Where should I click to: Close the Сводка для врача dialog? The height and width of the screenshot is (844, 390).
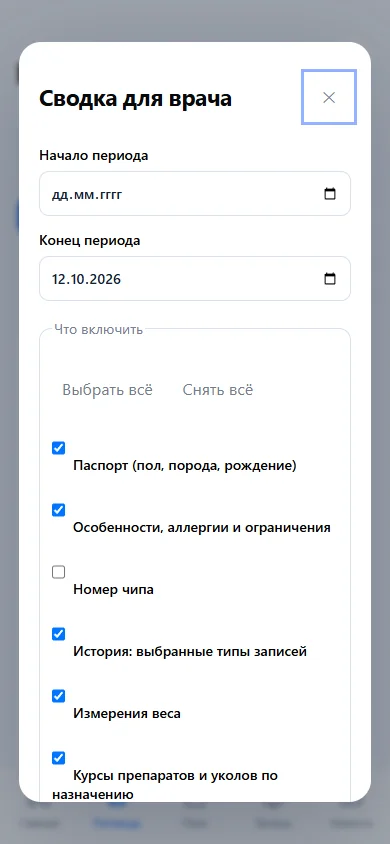pos(329,97)
